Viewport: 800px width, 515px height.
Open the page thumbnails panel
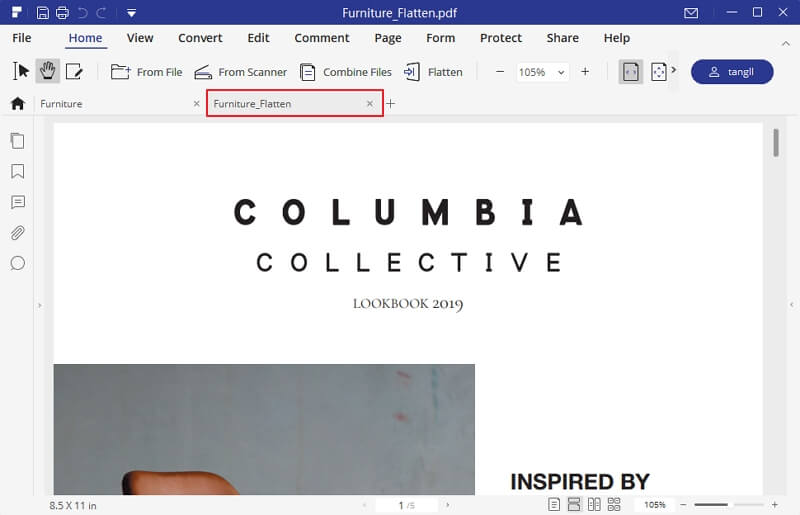(17, 141)
